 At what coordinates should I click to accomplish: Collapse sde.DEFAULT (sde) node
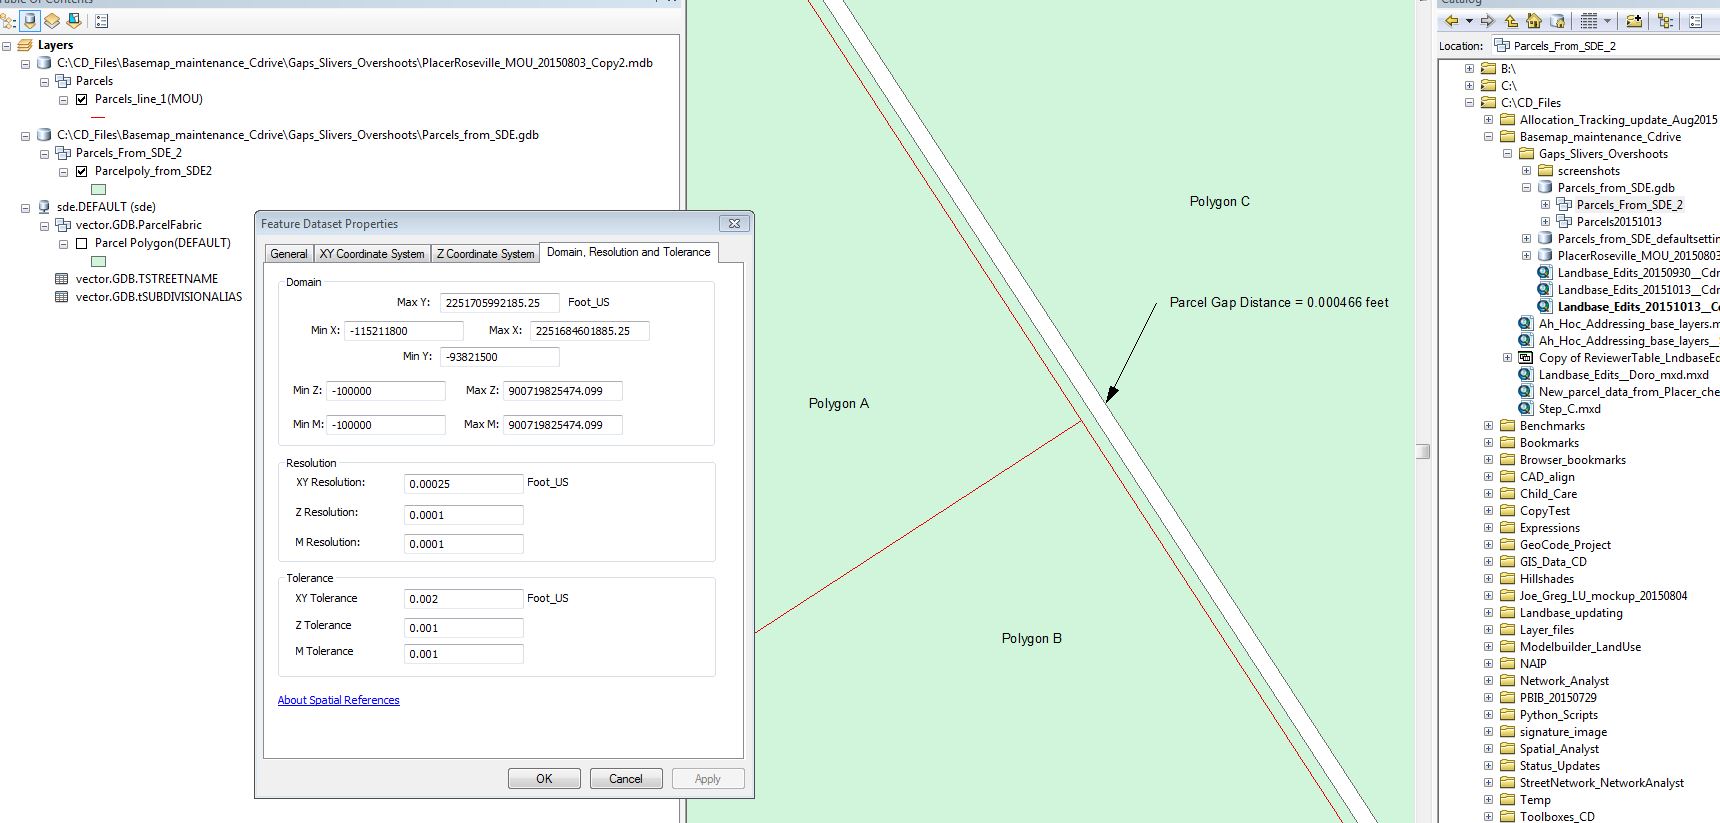point(26,207)
